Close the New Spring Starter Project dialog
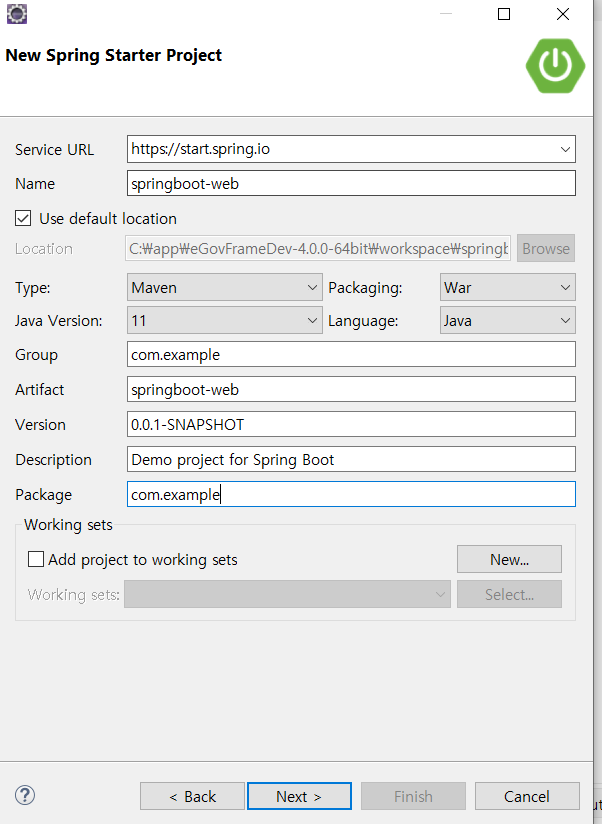Viewport: 602px width, 824px height. point(563,14)
